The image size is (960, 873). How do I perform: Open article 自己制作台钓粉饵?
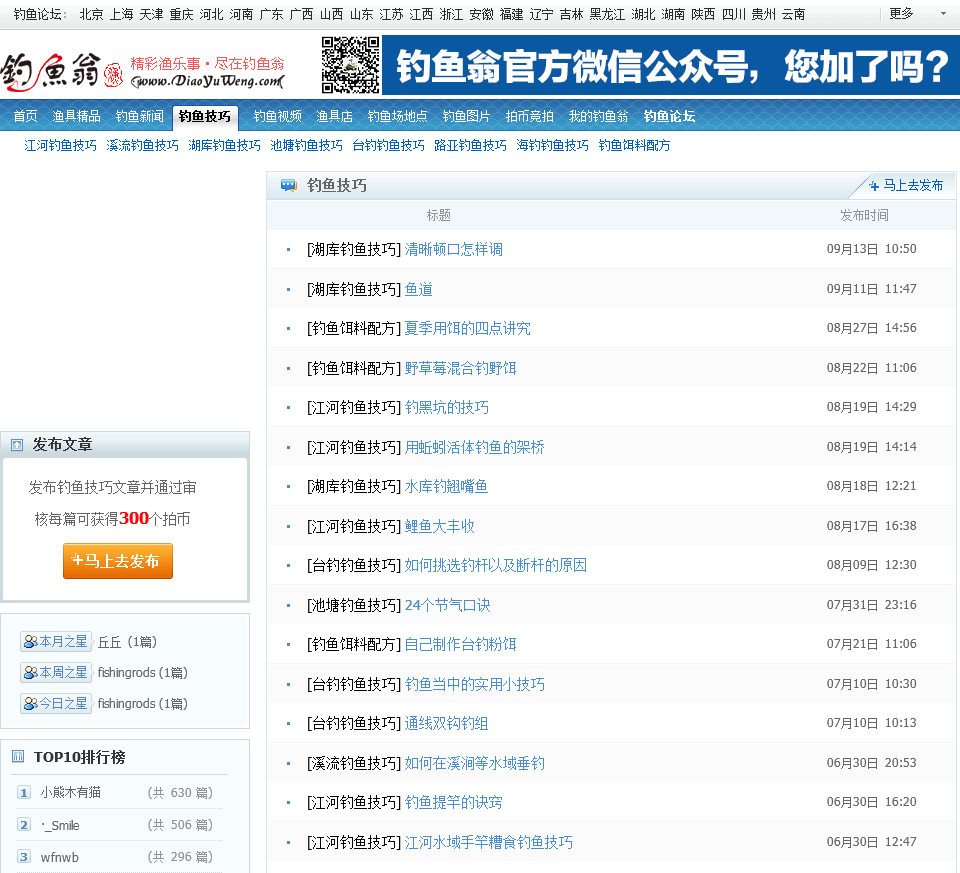point(460,644)
